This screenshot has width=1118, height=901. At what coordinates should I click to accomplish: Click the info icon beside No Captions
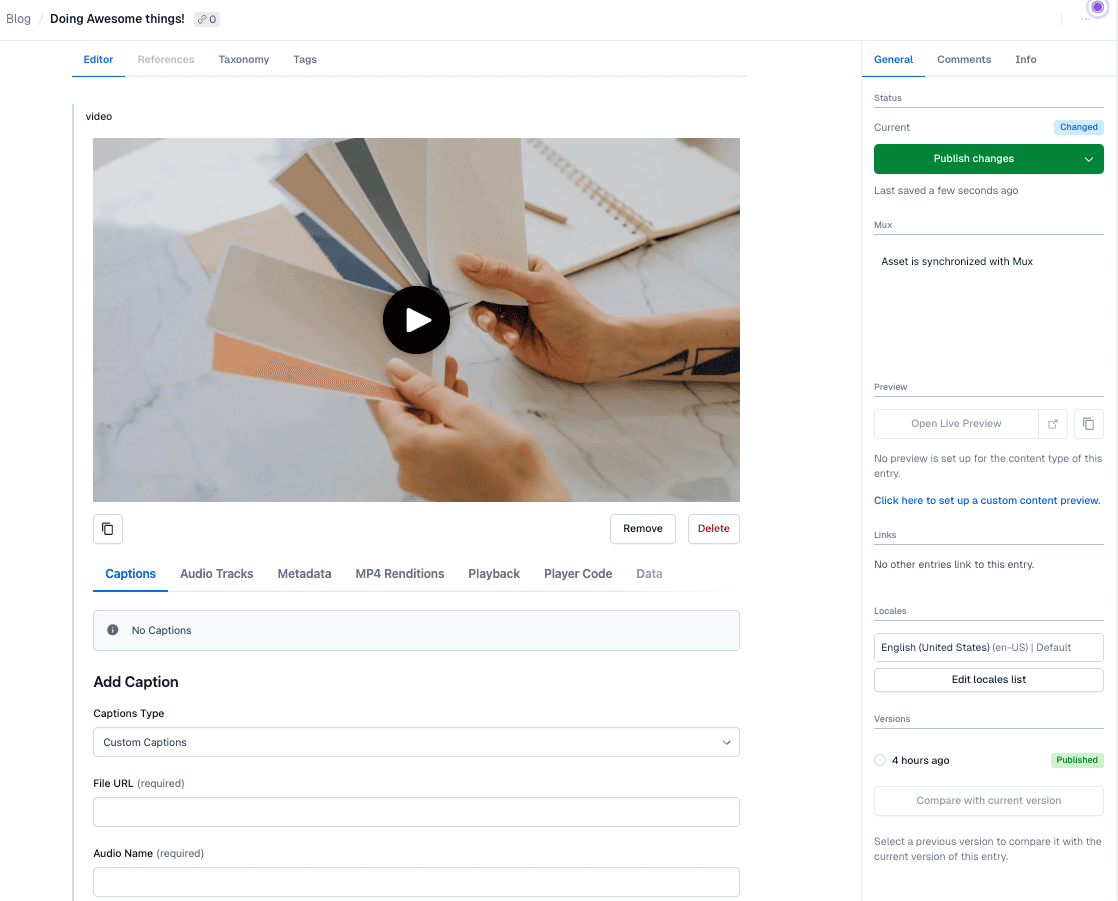pos(113,631)
